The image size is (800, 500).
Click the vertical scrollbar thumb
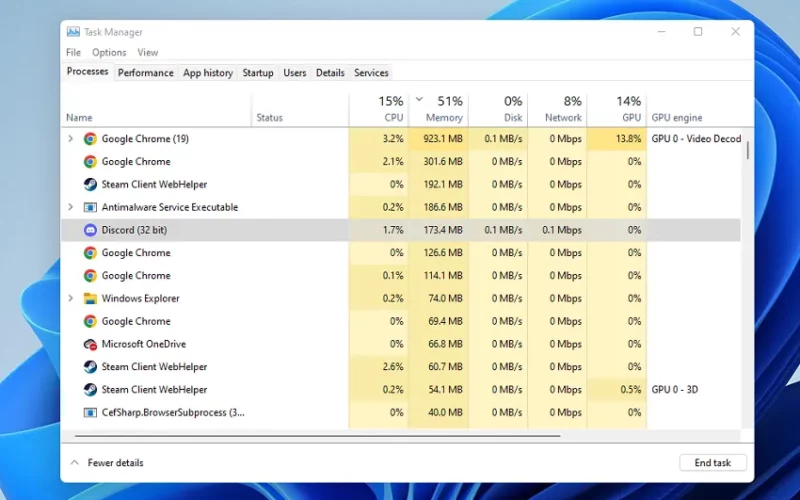tap(747, 150)
